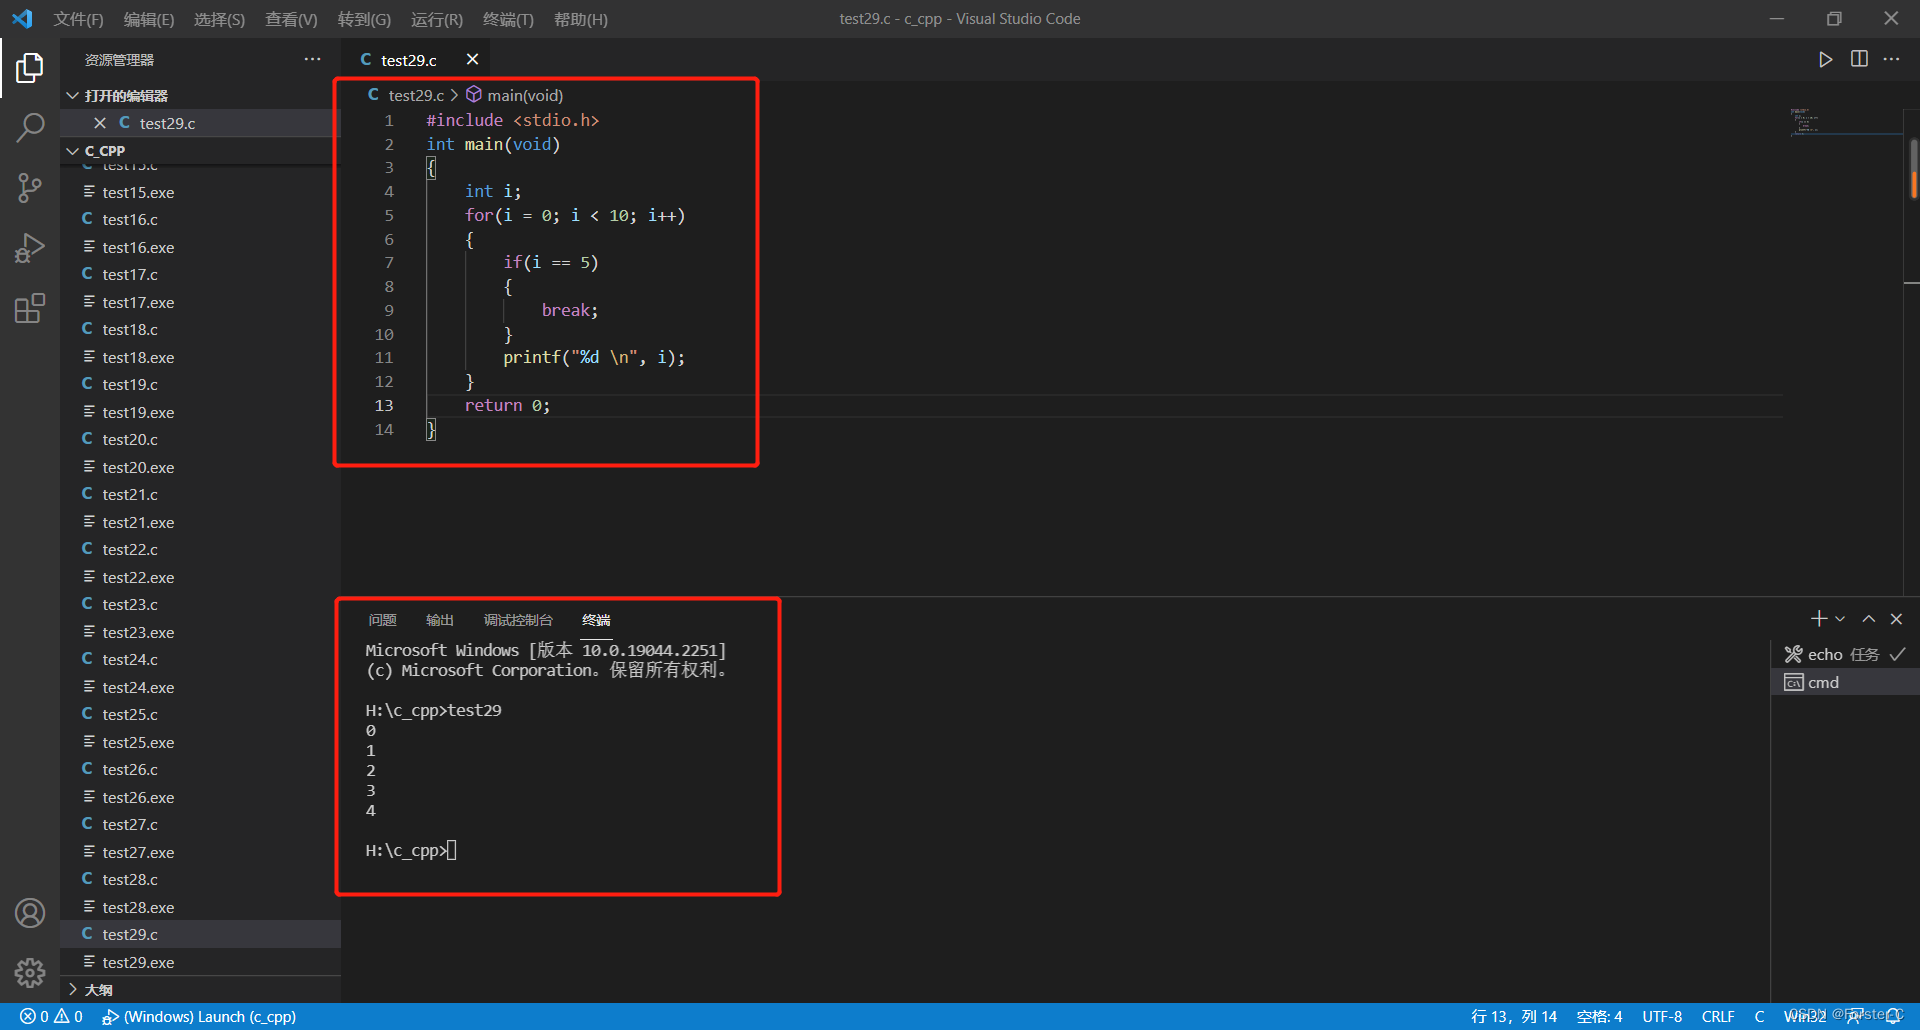The image size is (1920, 1030).
Task: Close test29.c in open editors list
Action: [100, 123]
